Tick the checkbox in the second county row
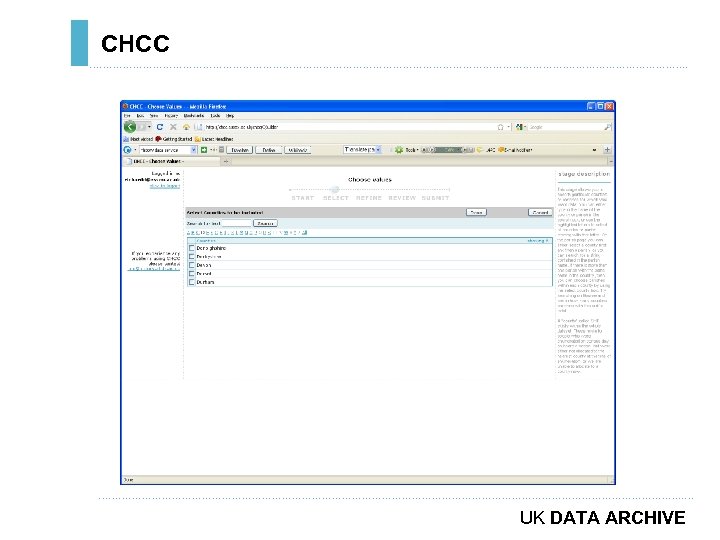 click(x=192, y=257)
